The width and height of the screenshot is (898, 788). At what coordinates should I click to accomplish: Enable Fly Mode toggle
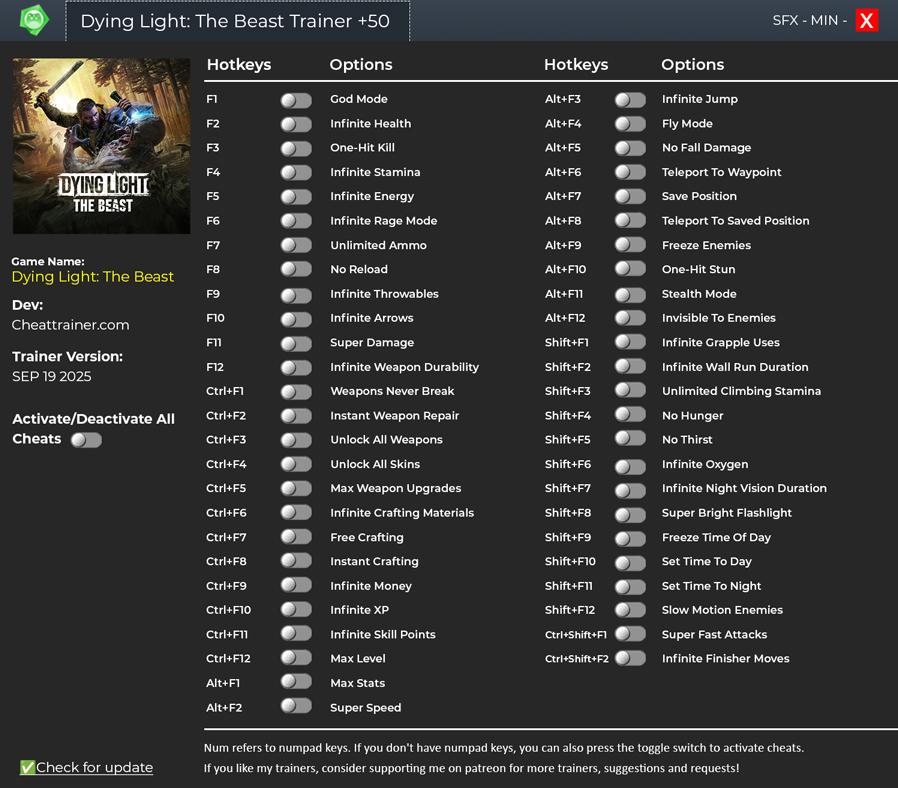tap(630, 124)
